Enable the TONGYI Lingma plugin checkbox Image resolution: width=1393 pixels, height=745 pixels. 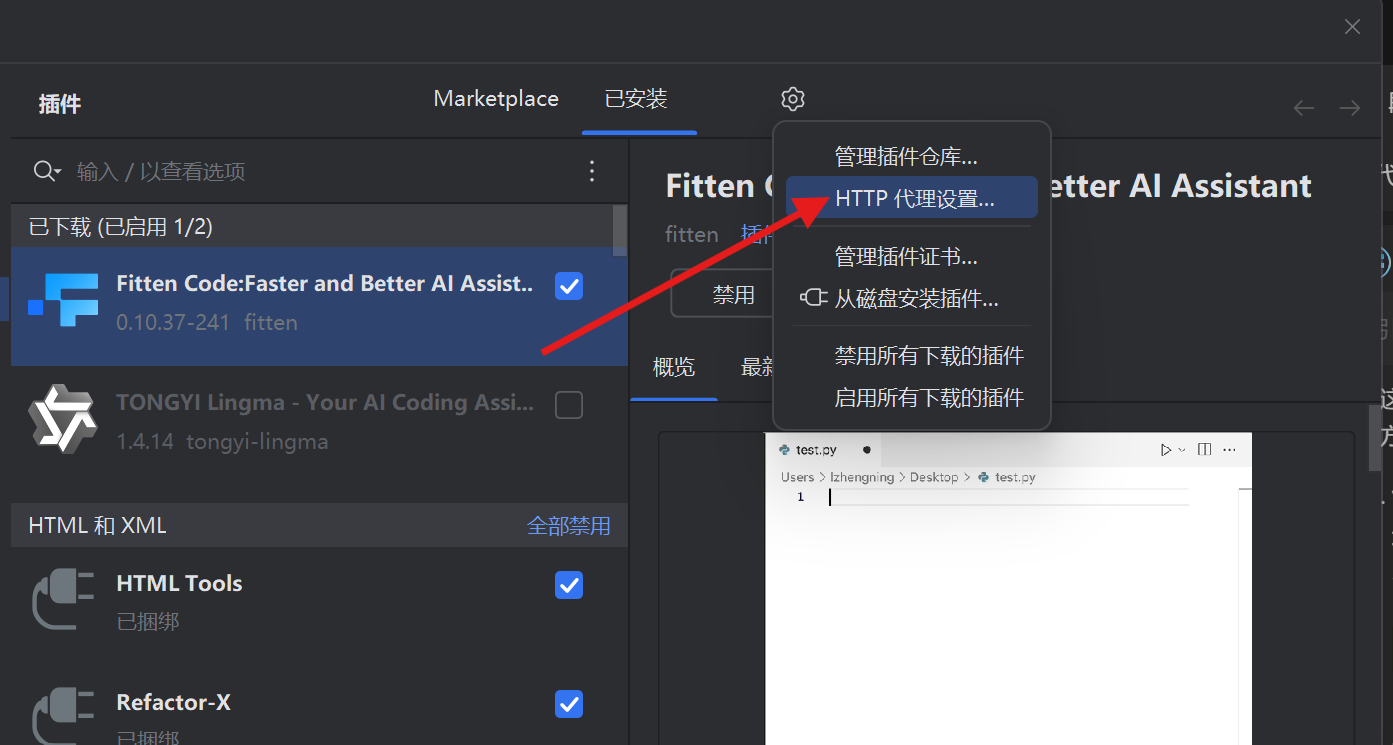point(569,405)
